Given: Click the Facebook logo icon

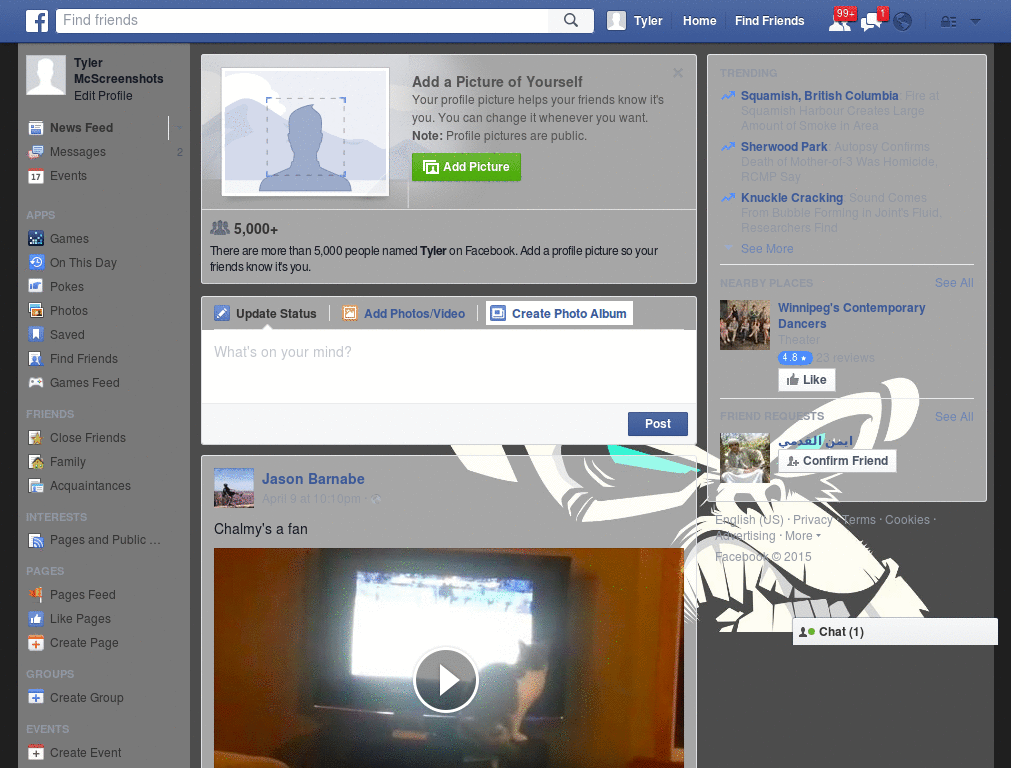Looking at the screenshot, I should 37,21.
